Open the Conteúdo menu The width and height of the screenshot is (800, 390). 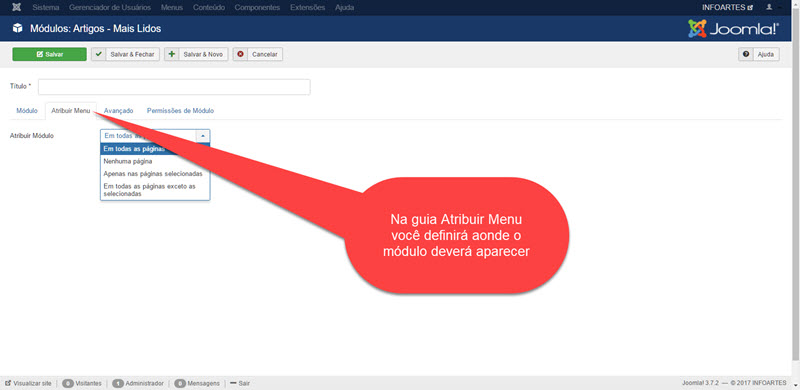click(x=209, y=8)
